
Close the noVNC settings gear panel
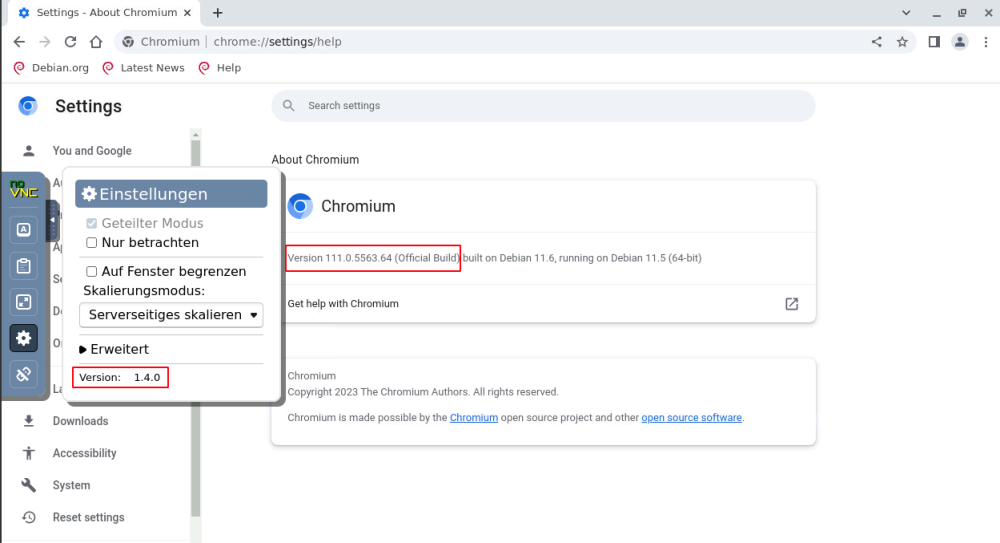[24, 338]
